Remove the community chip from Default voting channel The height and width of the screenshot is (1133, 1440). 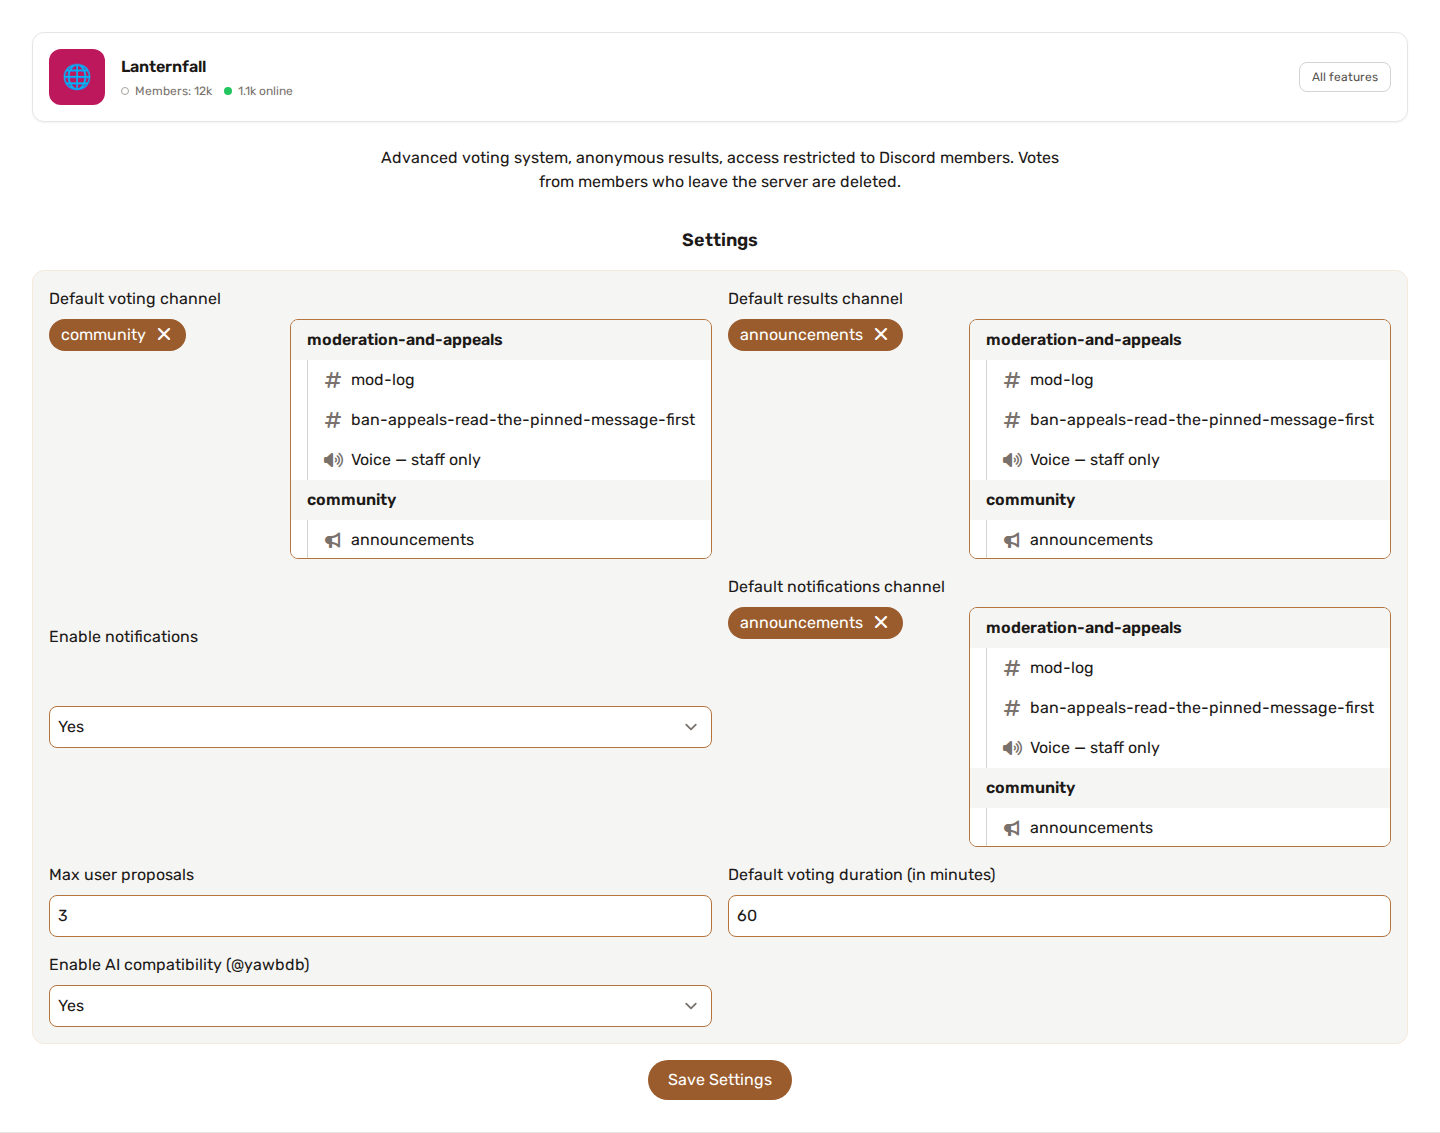tap(164, 335)
